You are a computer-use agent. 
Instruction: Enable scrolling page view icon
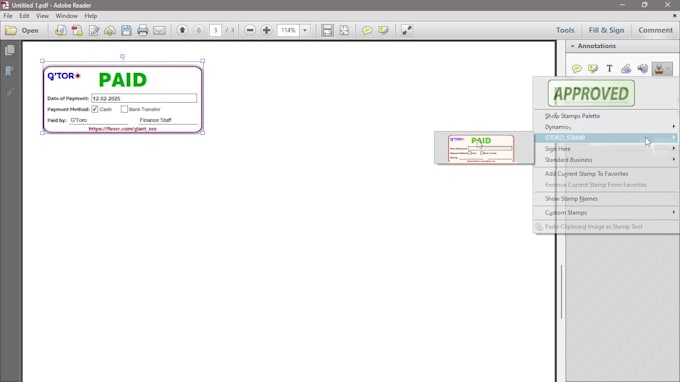pyautogui.click(x=327, y=30)
